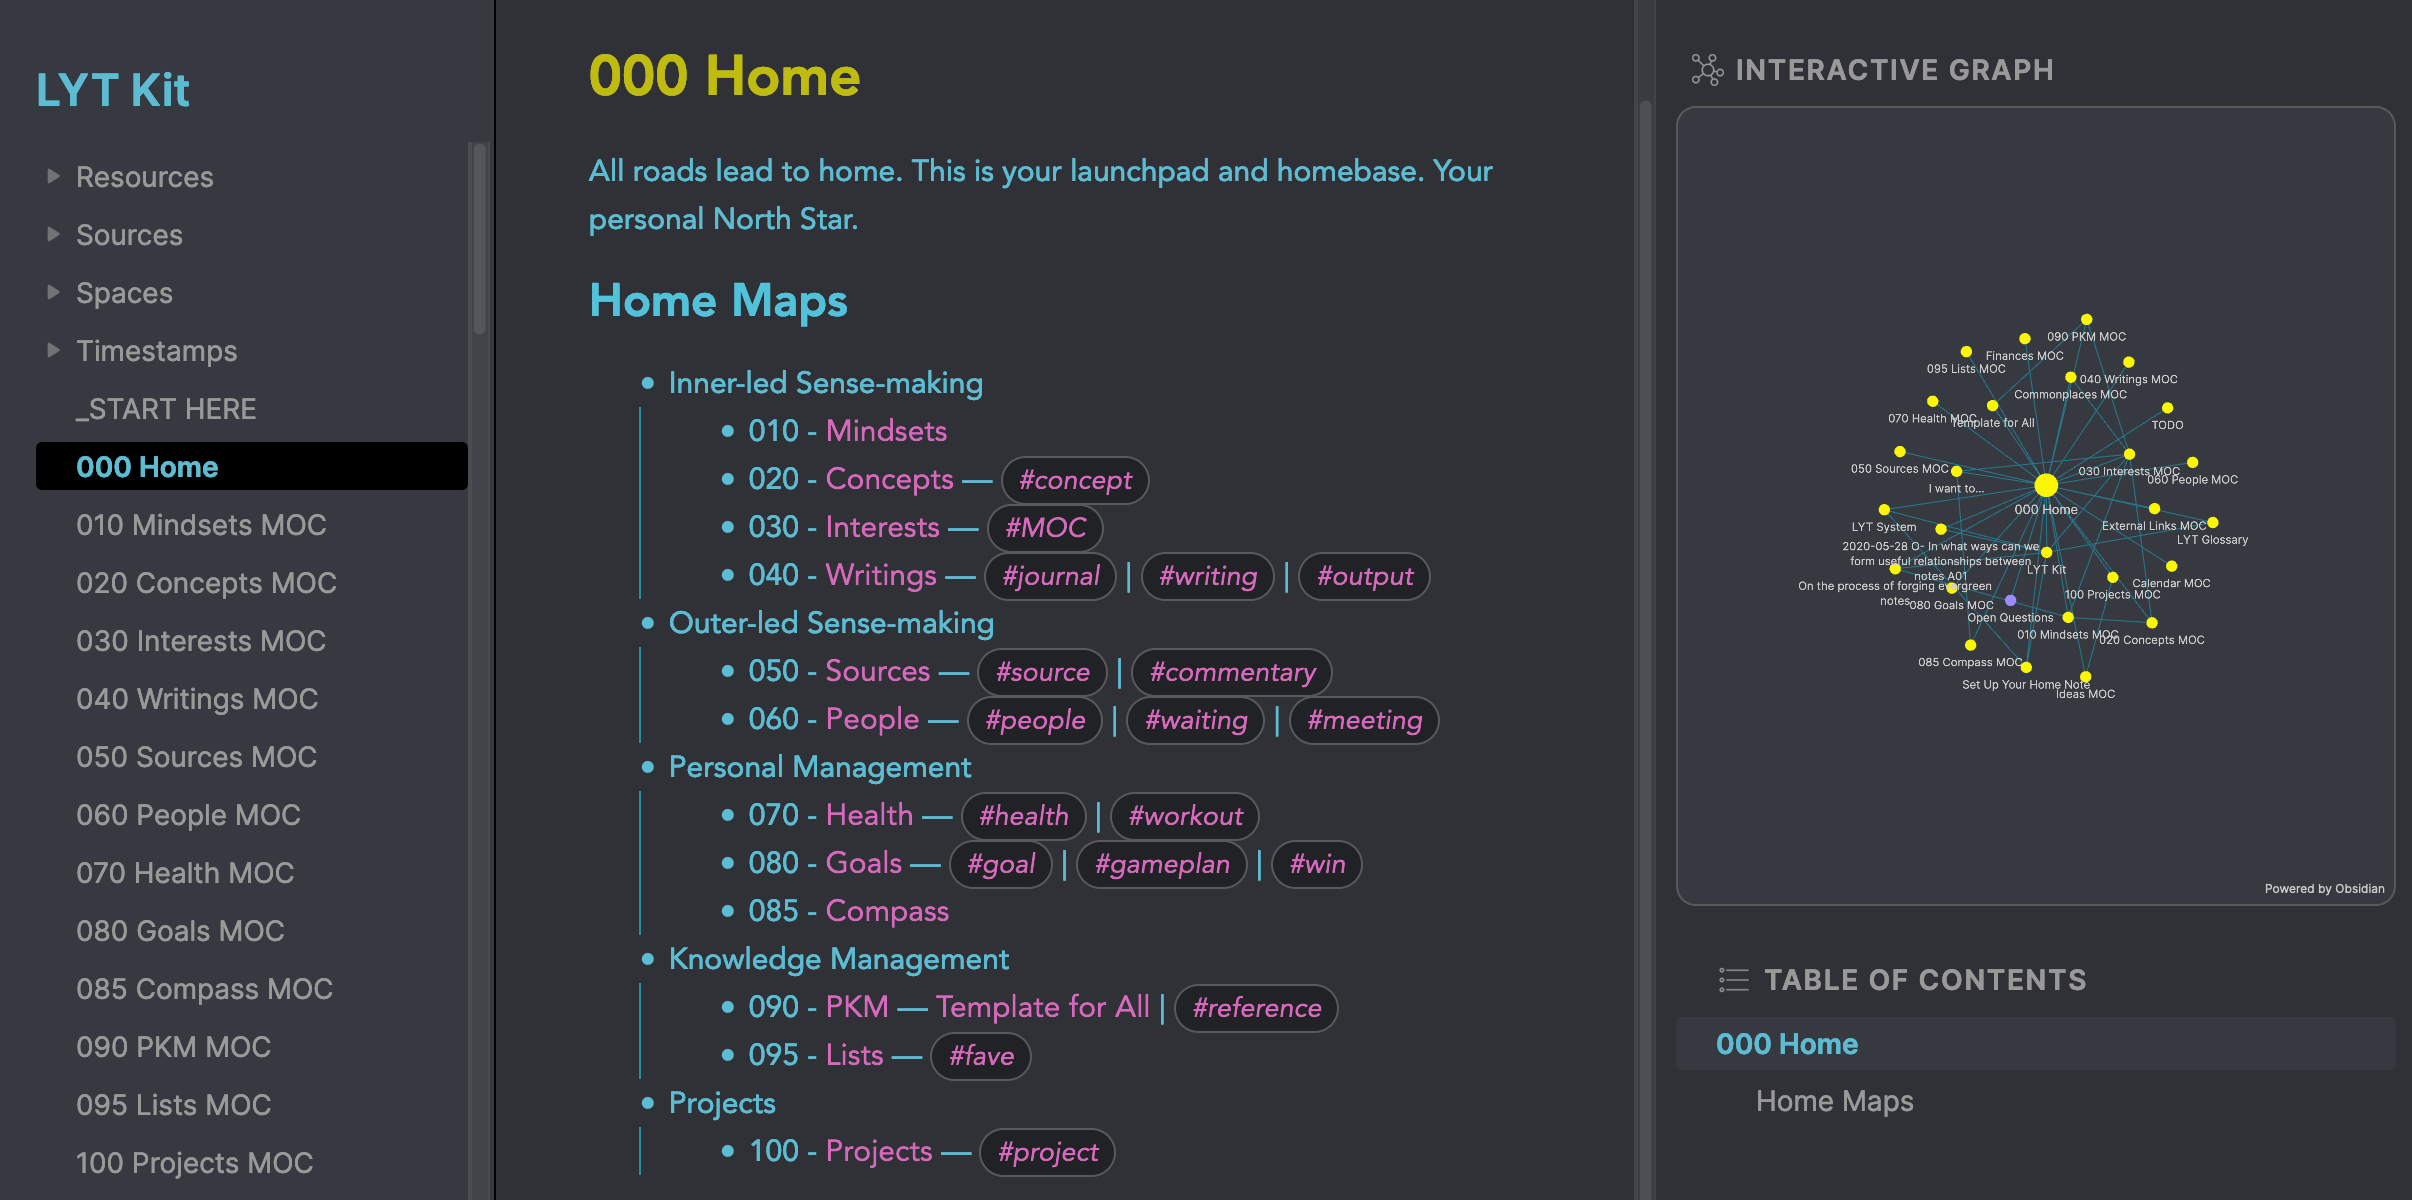2412x1200 pixels.
Task: Click the Interactive Graph icon
Action: [1707, 70]
